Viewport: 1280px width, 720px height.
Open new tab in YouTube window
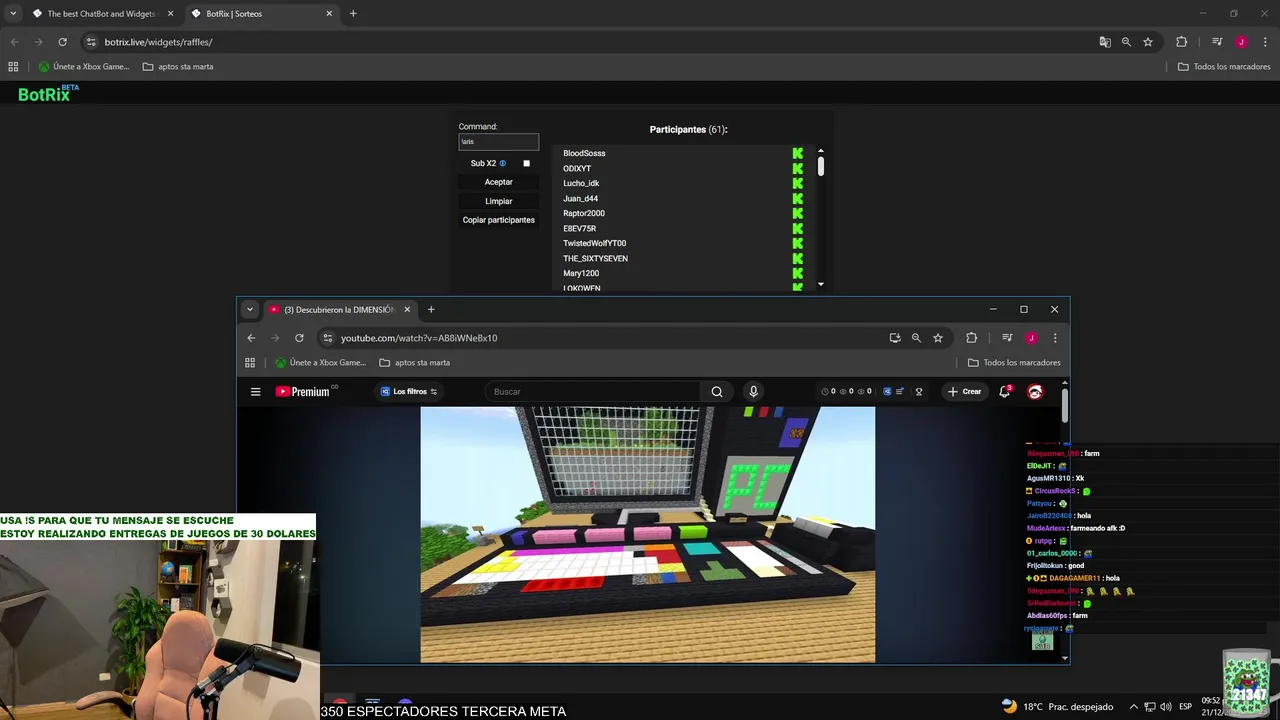tap(431, 310)
